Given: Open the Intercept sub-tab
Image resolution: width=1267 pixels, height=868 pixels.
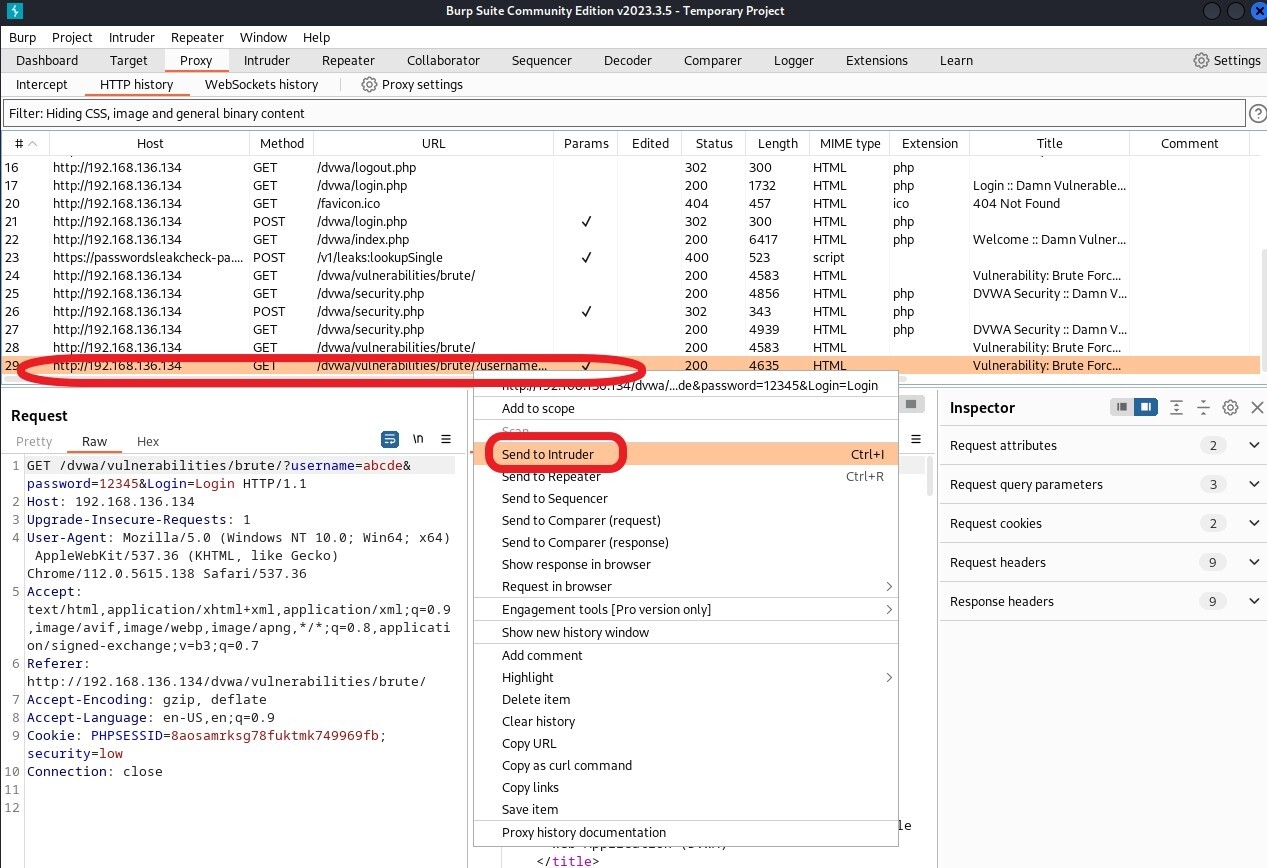Looking at the screenshot, I should click(42, 85).
